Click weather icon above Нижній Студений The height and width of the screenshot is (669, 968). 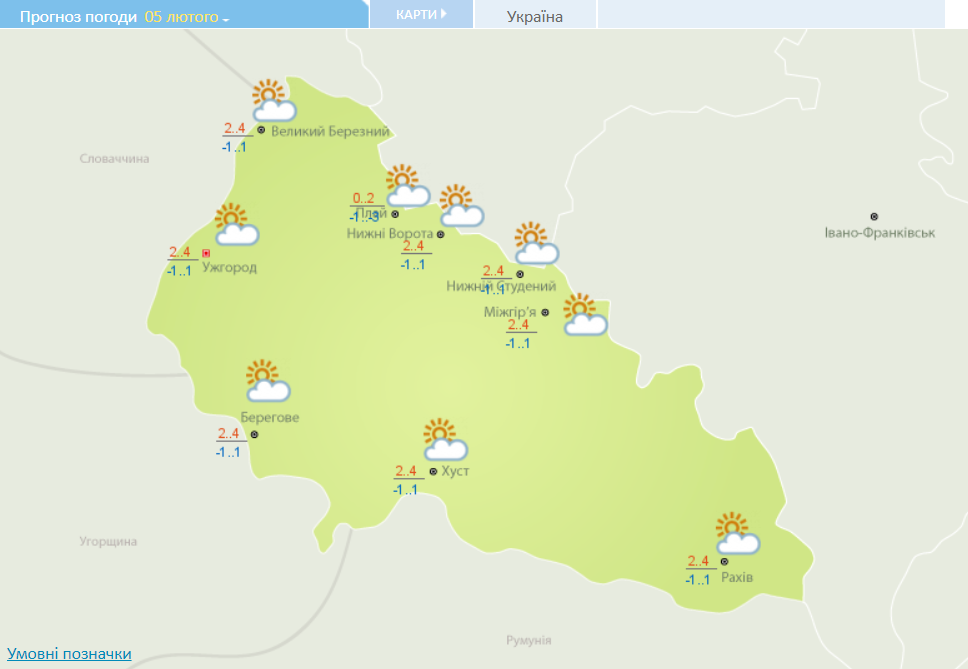click(x=536, y=244)
